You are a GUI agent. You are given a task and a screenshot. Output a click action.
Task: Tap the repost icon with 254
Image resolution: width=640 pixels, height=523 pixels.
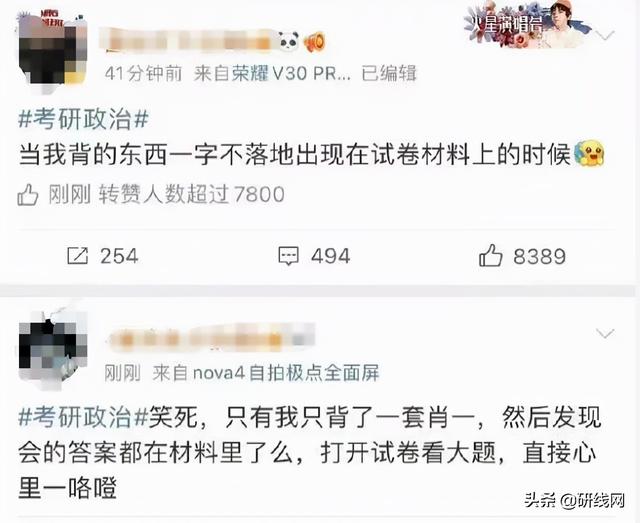(x=78, y=256)
